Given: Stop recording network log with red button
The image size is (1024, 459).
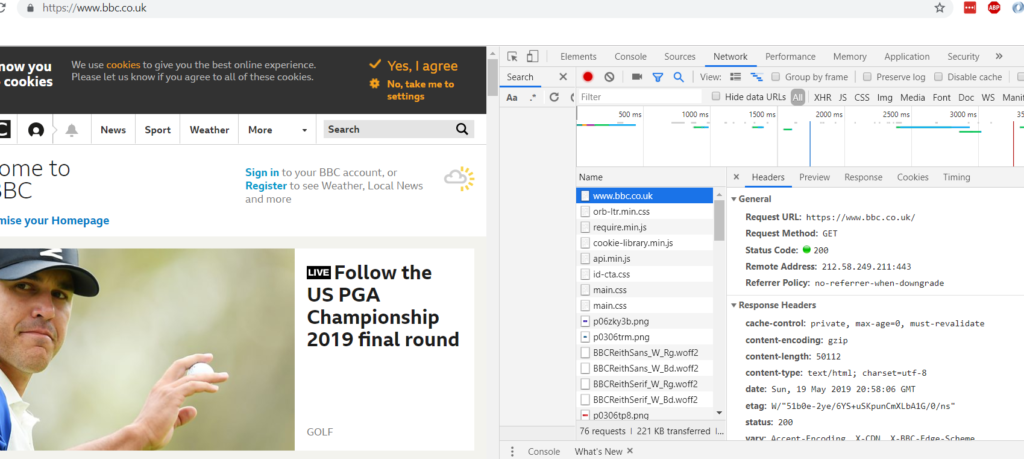Looking at the screenshot, I should coord(588,77).
